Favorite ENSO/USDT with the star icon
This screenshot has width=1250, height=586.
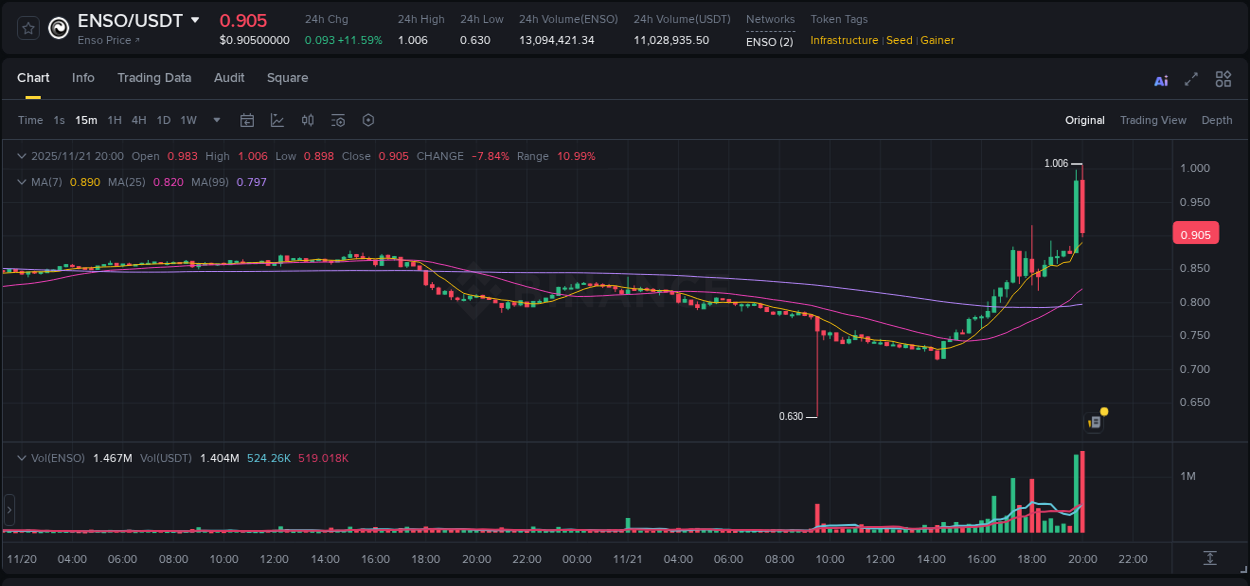[x=27, y=28]
